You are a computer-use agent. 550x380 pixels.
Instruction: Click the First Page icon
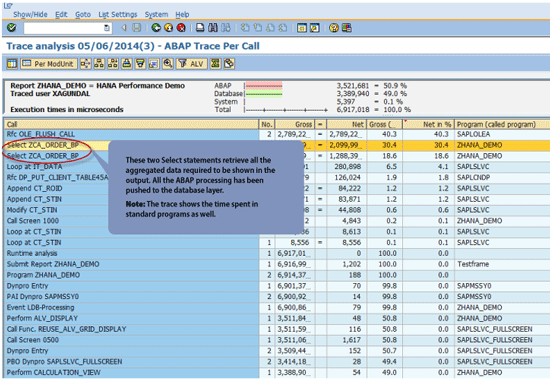pyautogui.click(x=245, y=28)
